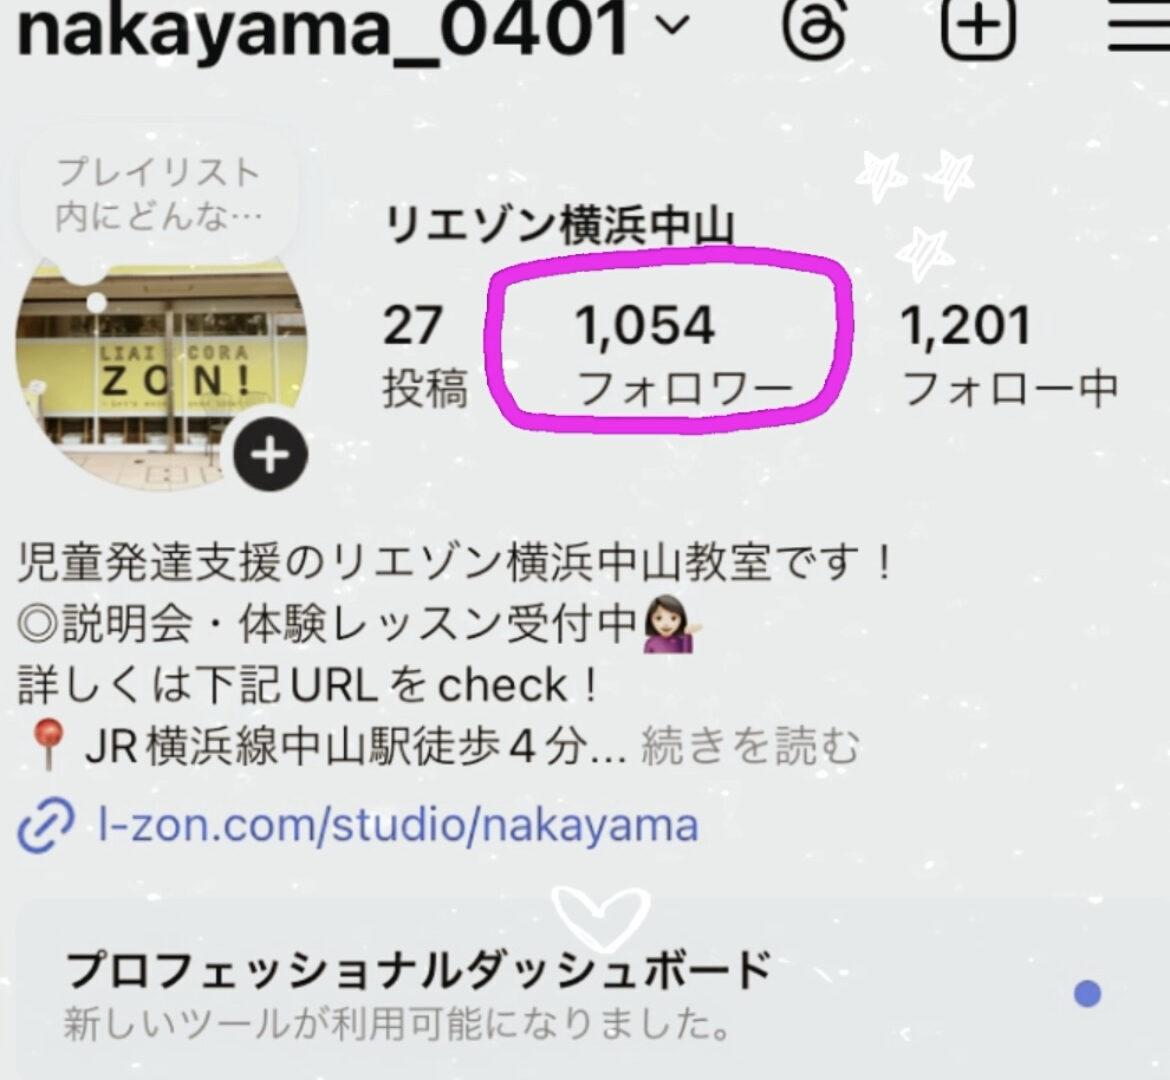
Task: Open the 27 投稿 posts count
Action: tap(425, 355)
